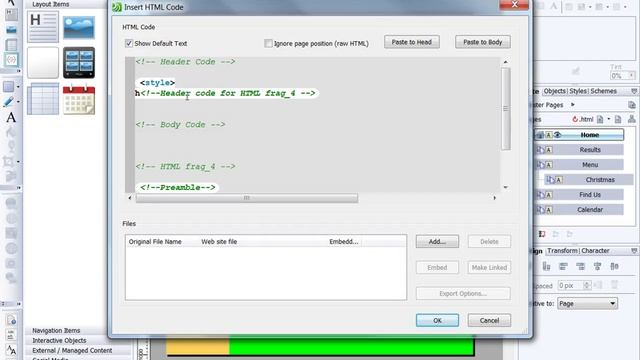Click the .html add page icon
The height and width of the screenshot is (360, 640).
click(x=600, y=119)
